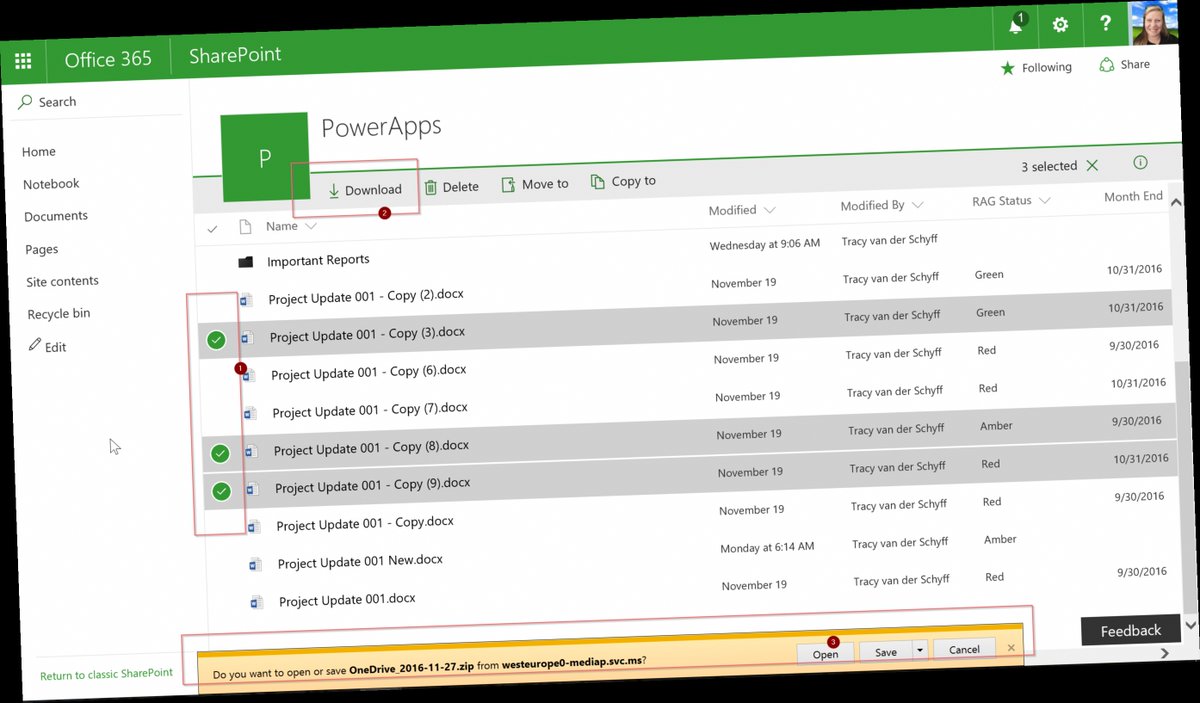Go to Home in the left navigation
The width and height of the screenshot is (1200, 703).
click(39, 152)
